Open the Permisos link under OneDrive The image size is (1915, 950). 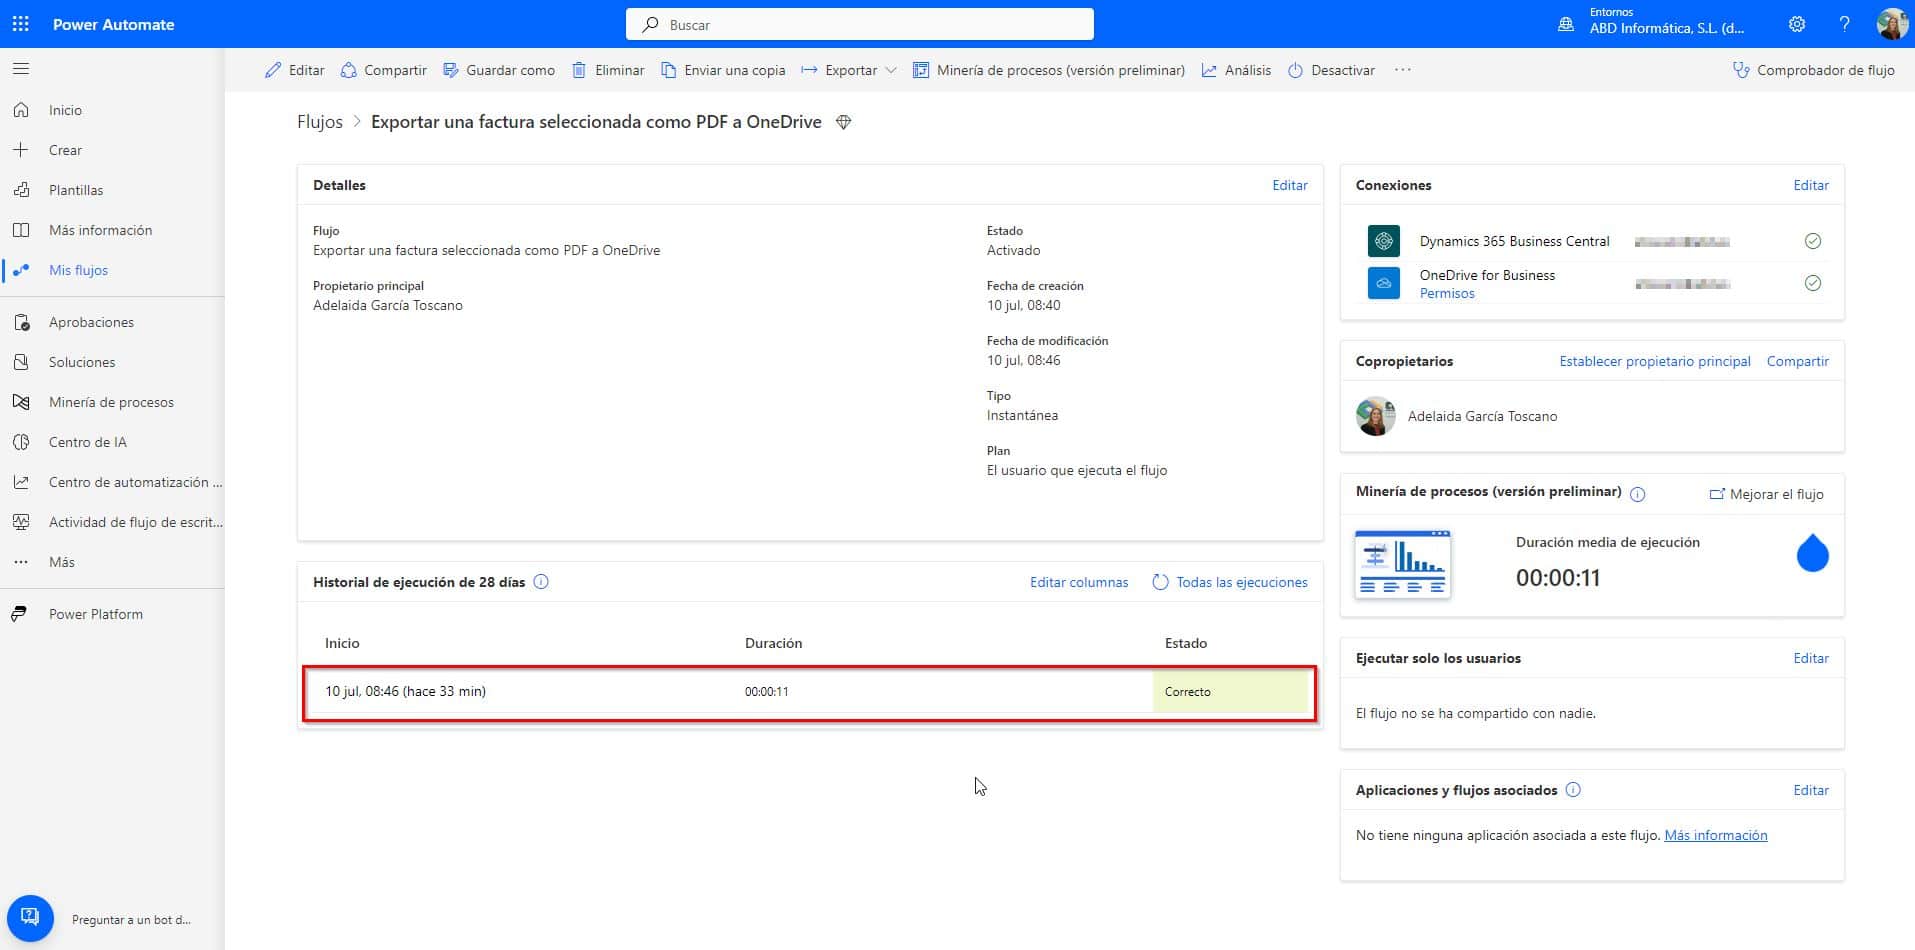tap(1447, 293)
